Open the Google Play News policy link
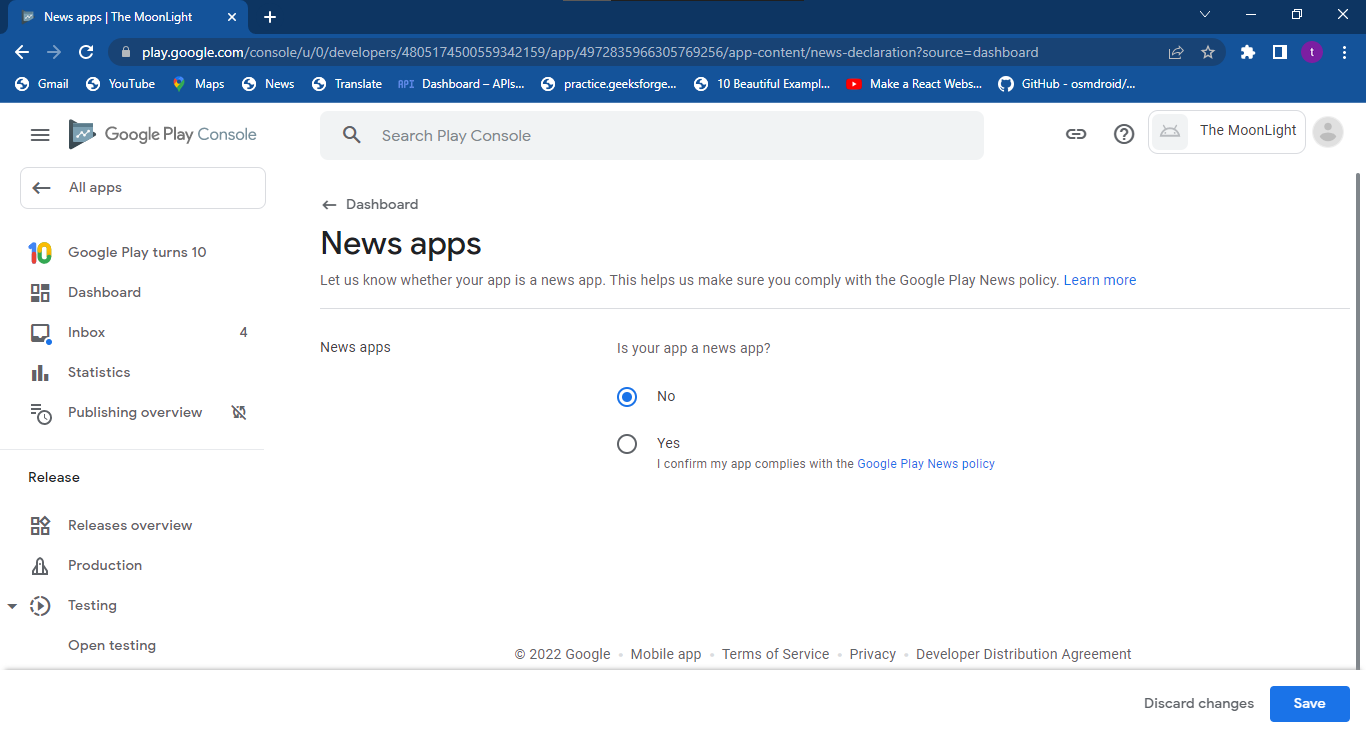This screenshot has width=1366, height=737. pyautogui.click(x=926, y=464)
